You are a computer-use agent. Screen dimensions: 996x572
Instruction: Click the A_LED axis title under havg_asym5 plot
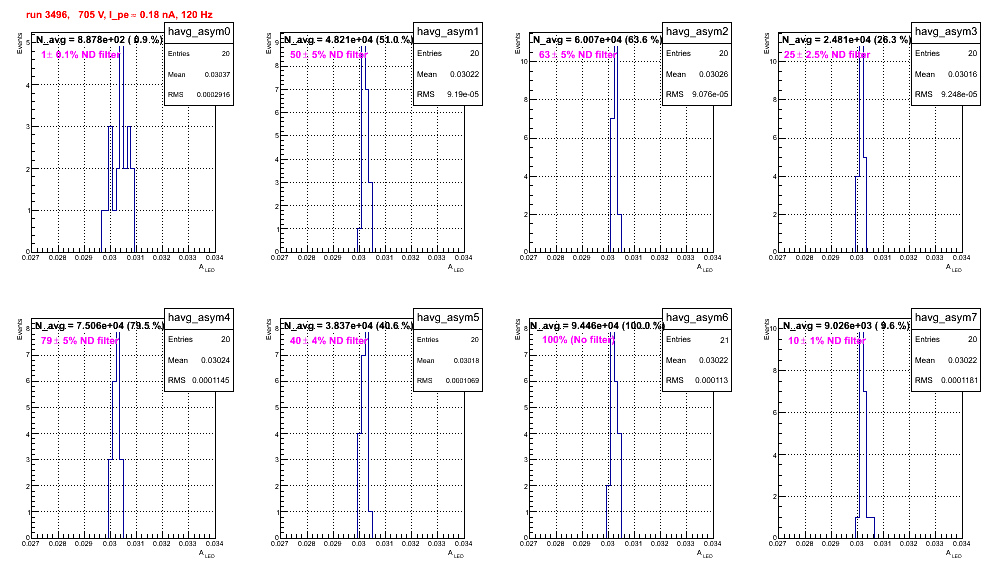(456, 554)
